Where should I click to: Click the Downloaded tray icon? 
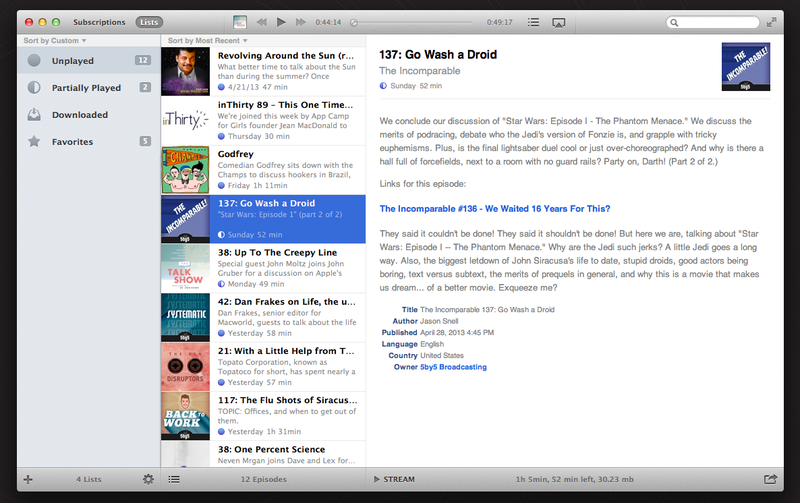tap(34, 114)
